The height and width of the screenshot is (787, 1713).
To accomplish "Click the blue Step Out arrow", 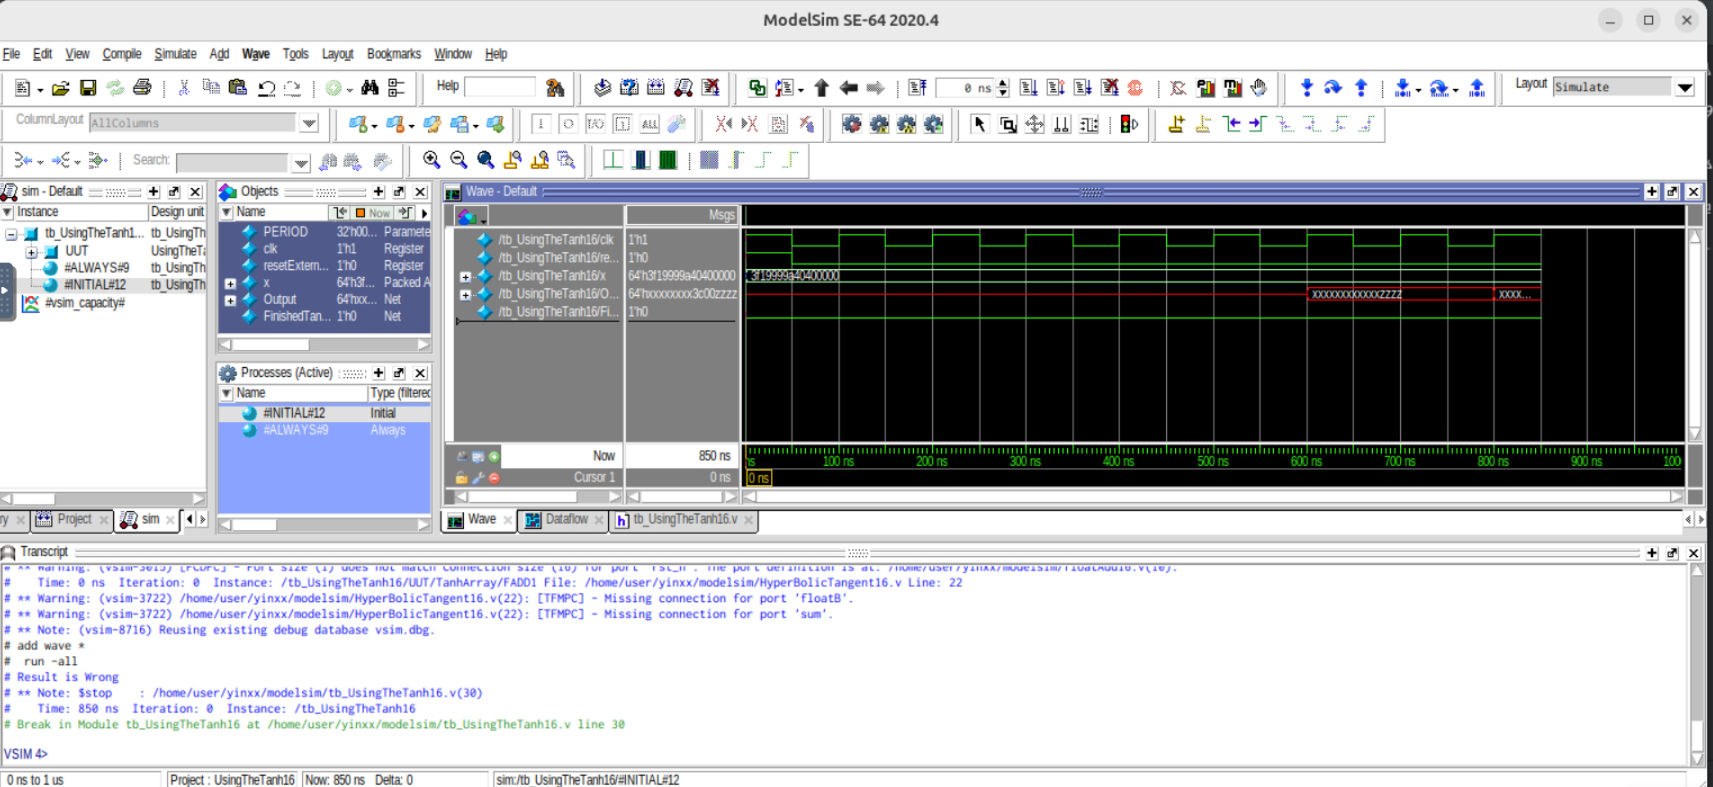I will pyautogui.click(x=1361, y=88).
